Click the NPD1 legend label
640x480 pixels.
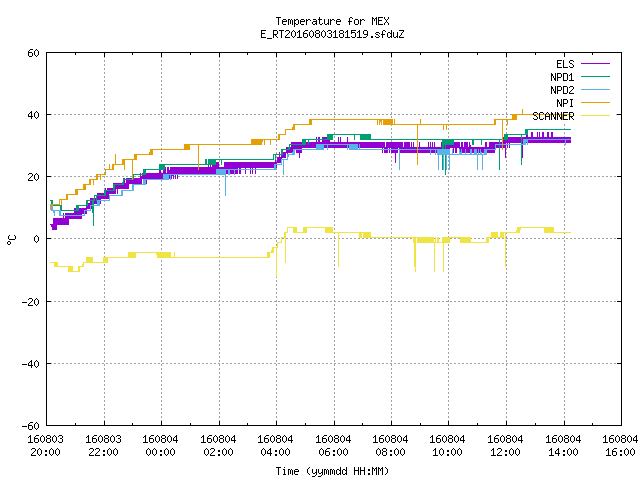[562, 77]
